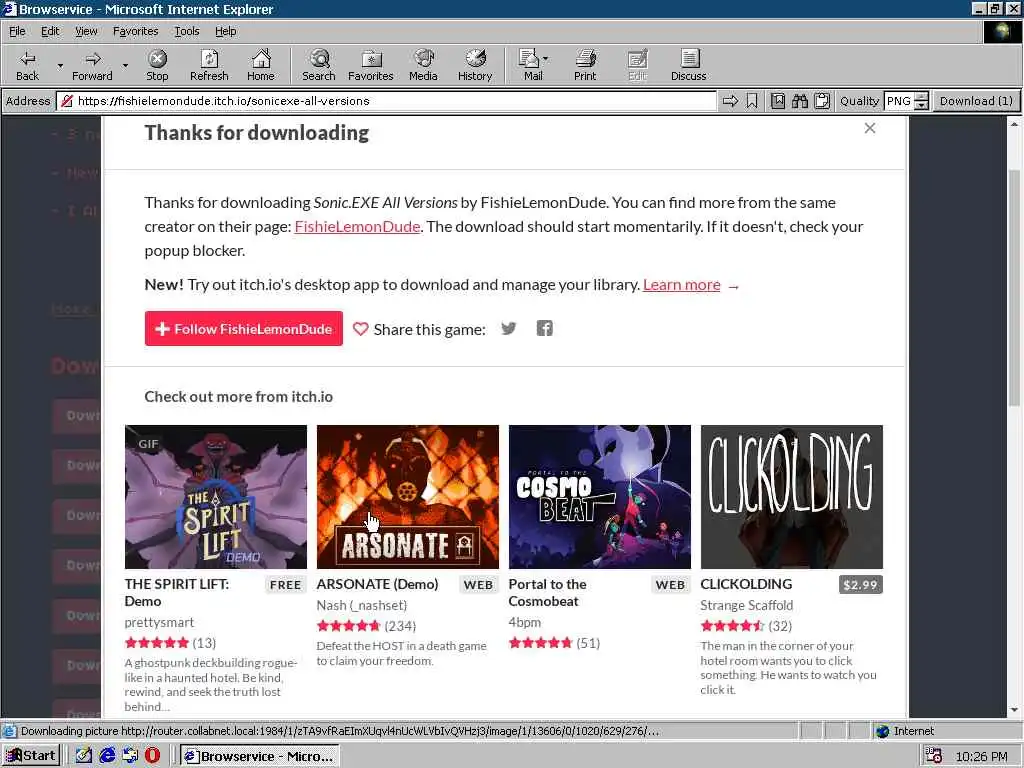Show the History pane
Image resolution: width=1024 pixels, height=768 pixels.
pos(475,65)
